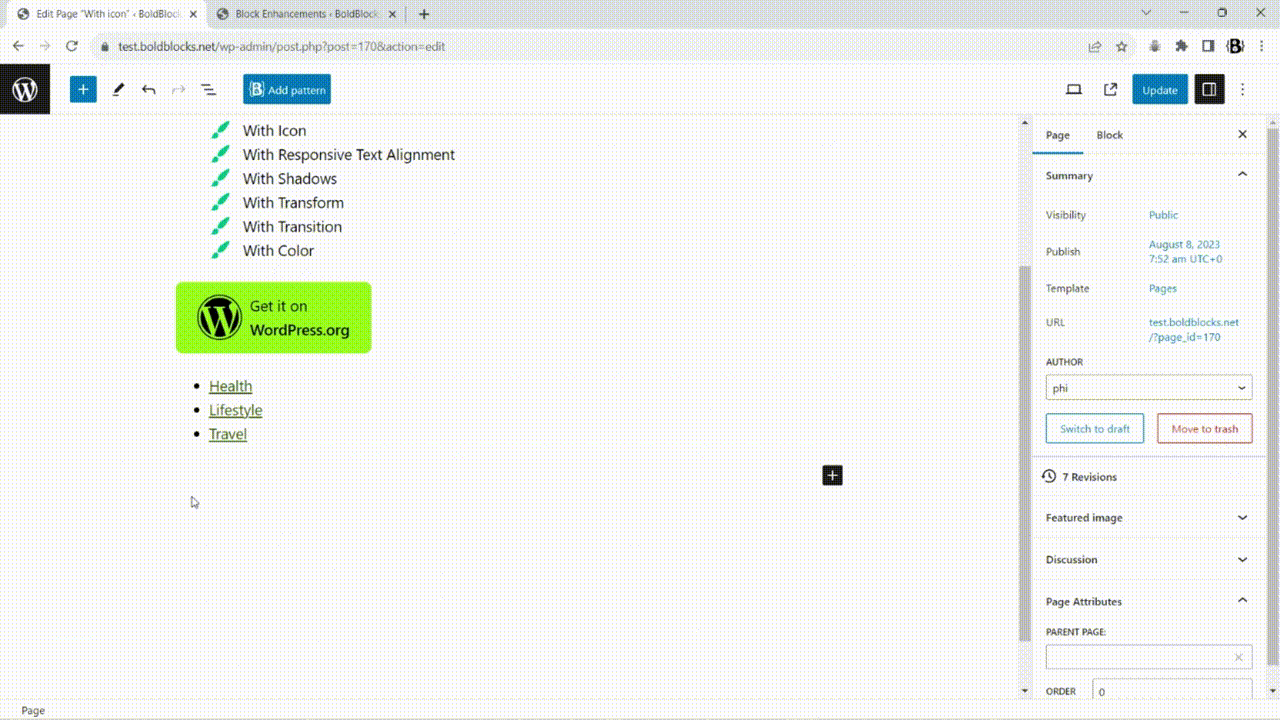
Task: Toggle the Settings sidebar icon
Action: click(1209, 90)
